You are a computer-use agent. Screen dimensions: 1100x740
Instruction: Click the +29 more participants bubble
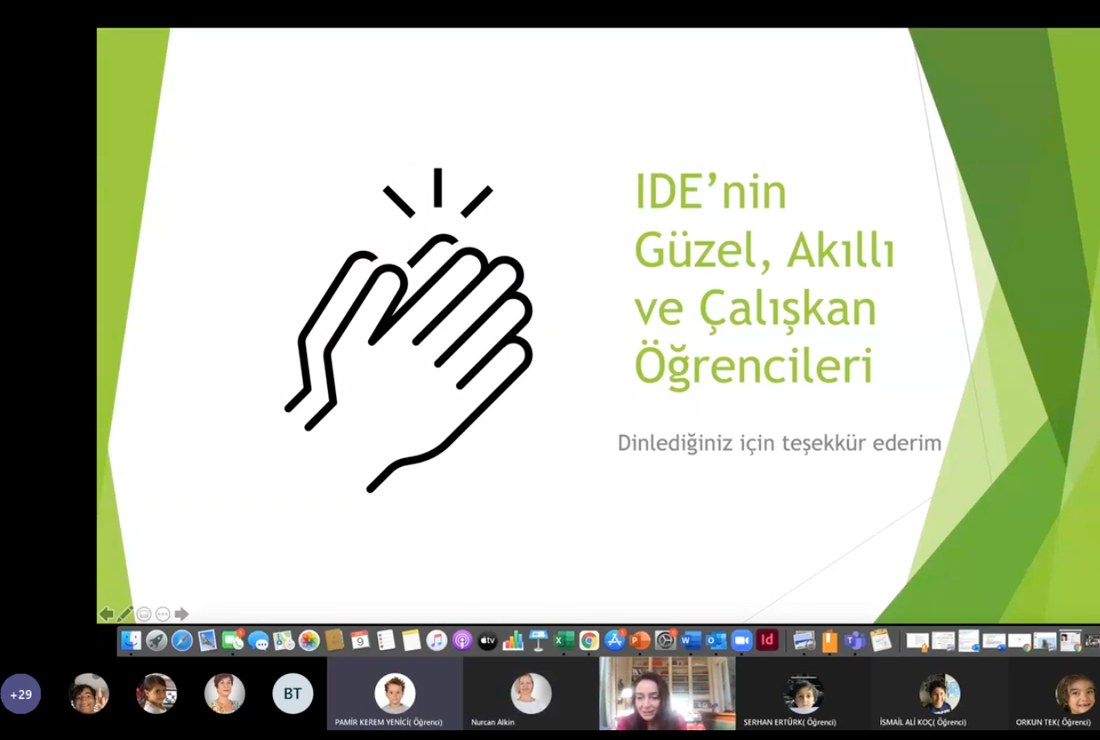[21, 694]
